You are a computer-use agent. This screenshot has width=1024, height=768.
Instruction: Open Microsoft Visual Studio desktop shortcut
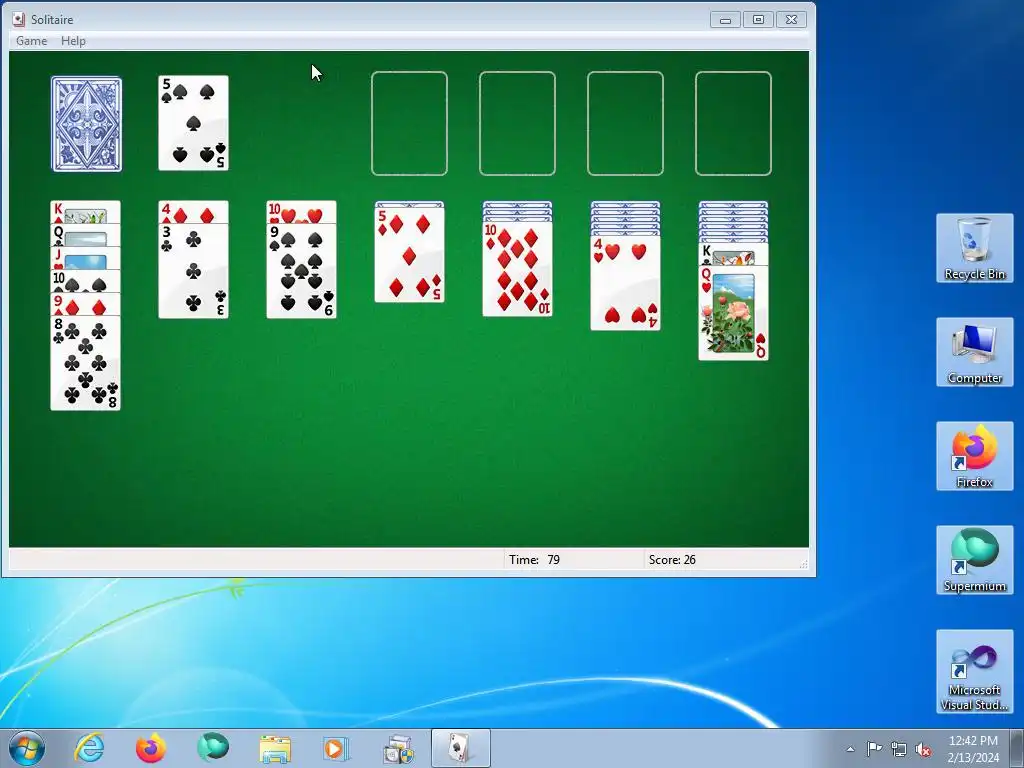click(x=974, y=671)
